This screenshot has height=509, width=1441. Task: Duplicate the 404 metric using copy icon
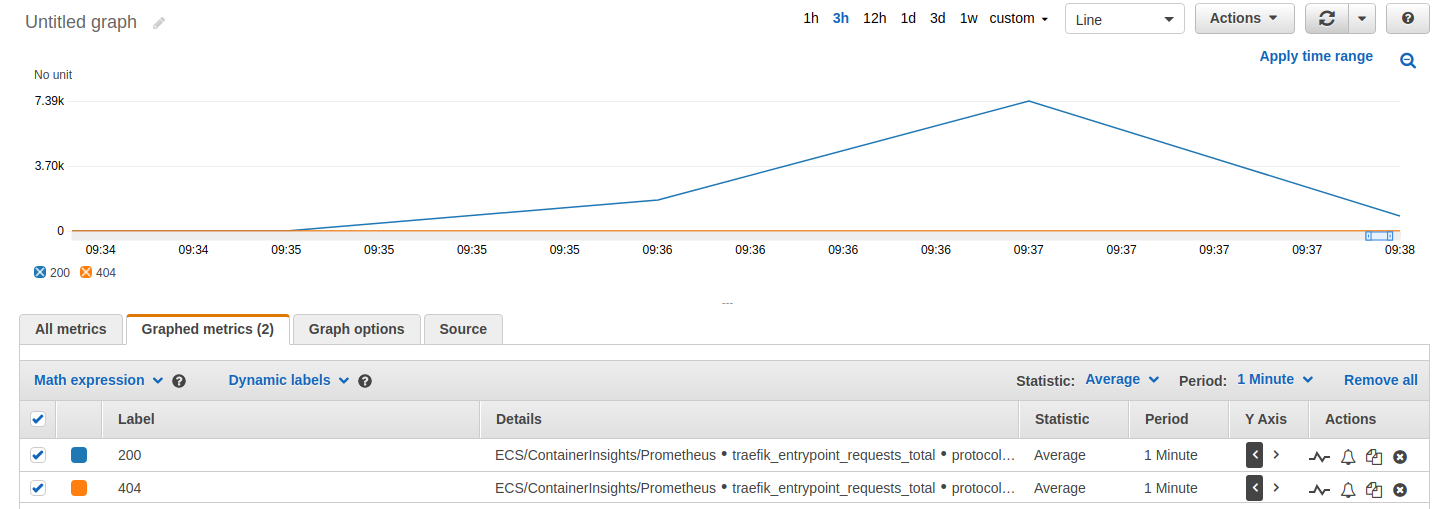point(1374,489)
